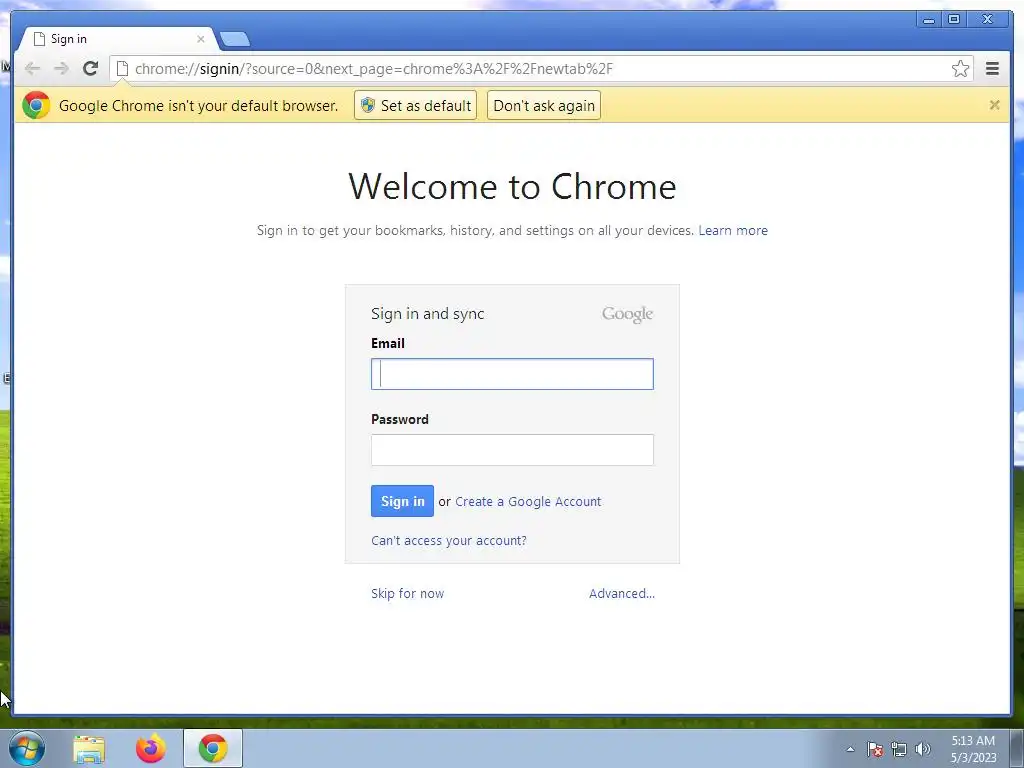The image size is (1024, 768).
Task: Click the browser forward arrow
Action: coord(61,69)
